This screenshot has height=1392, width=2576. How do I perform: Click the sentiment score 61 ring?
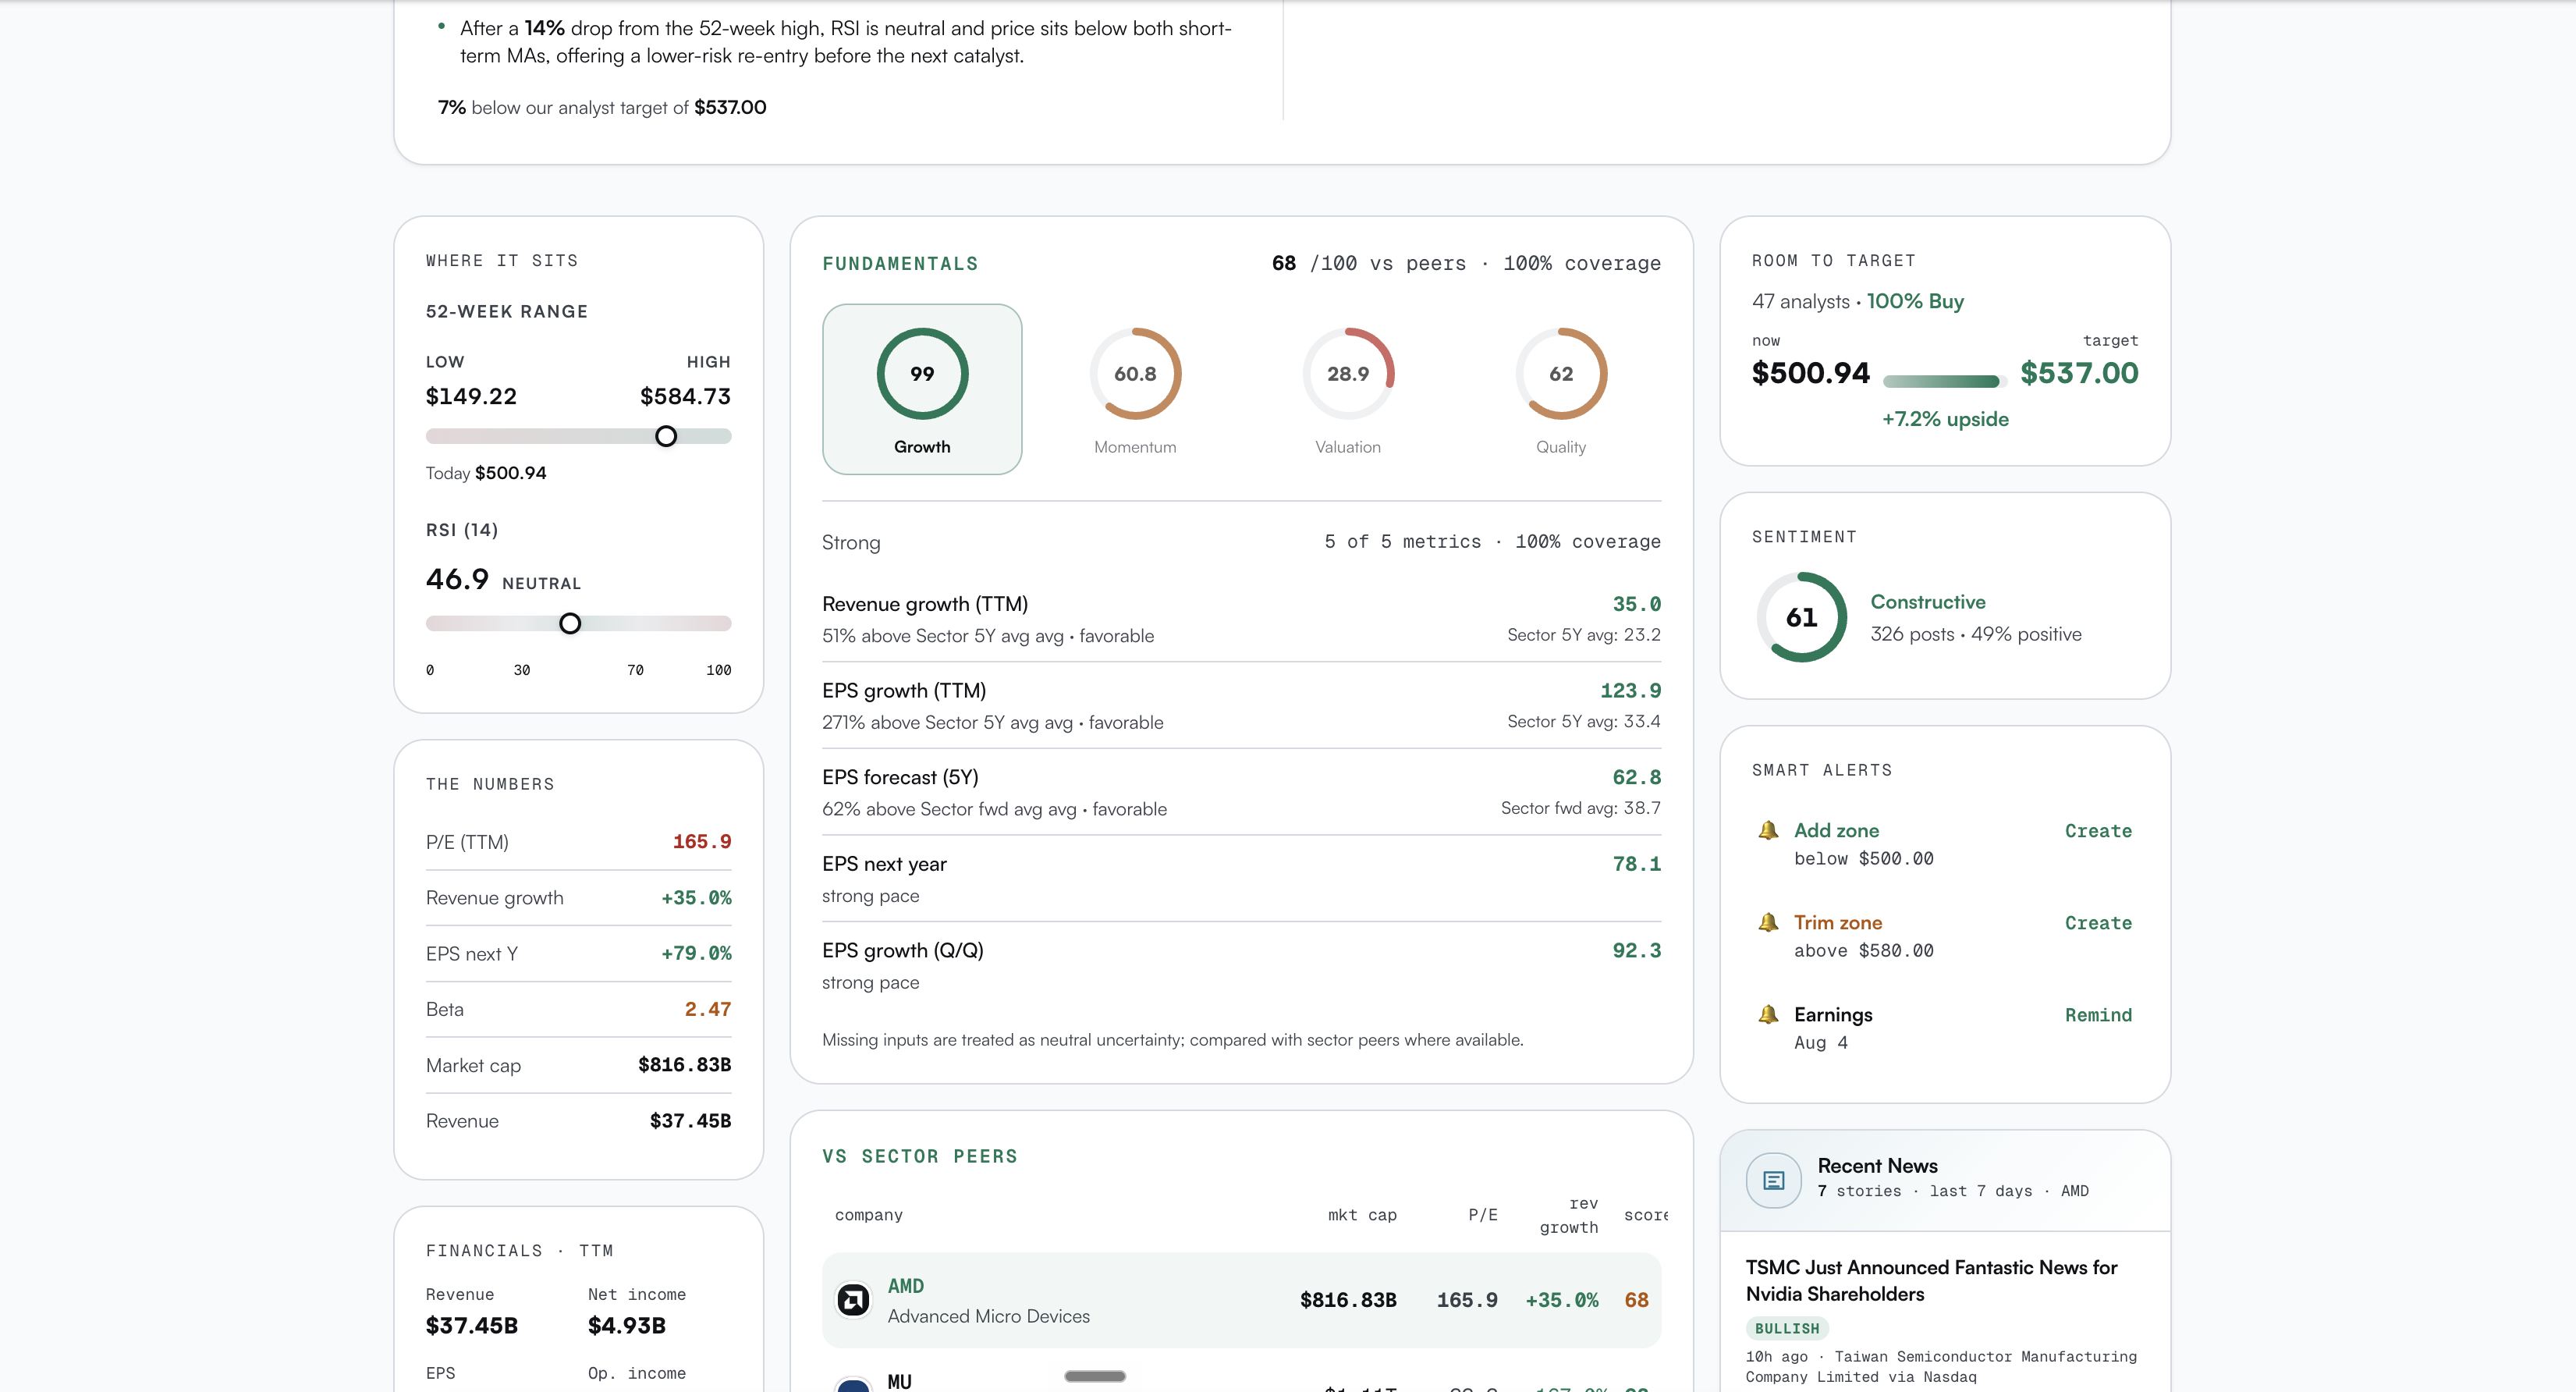pyautogui.click(x=1801, y=617)
